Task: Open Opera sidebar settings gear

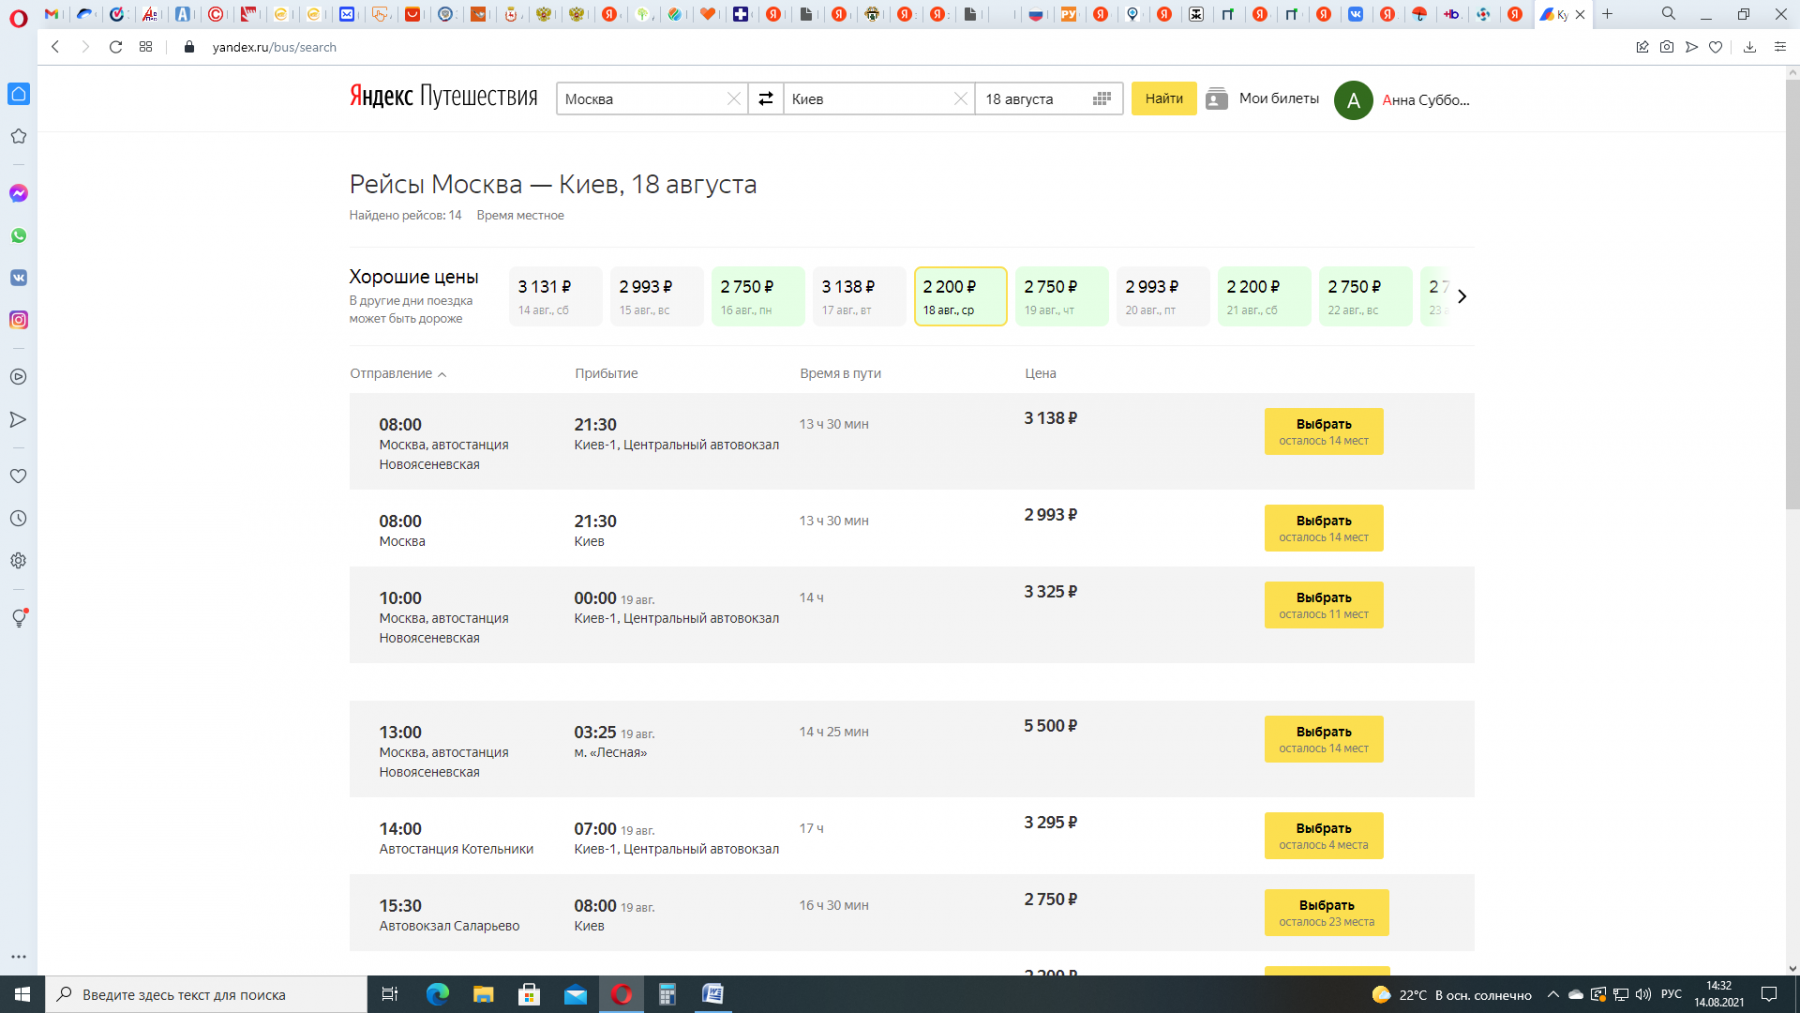Action: (x=19, y=560)
